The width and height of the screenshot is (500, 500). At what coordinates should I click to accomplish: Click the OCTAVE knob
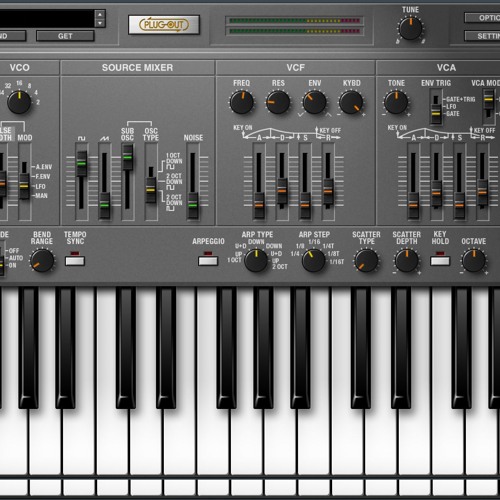[x=474, y=260]
